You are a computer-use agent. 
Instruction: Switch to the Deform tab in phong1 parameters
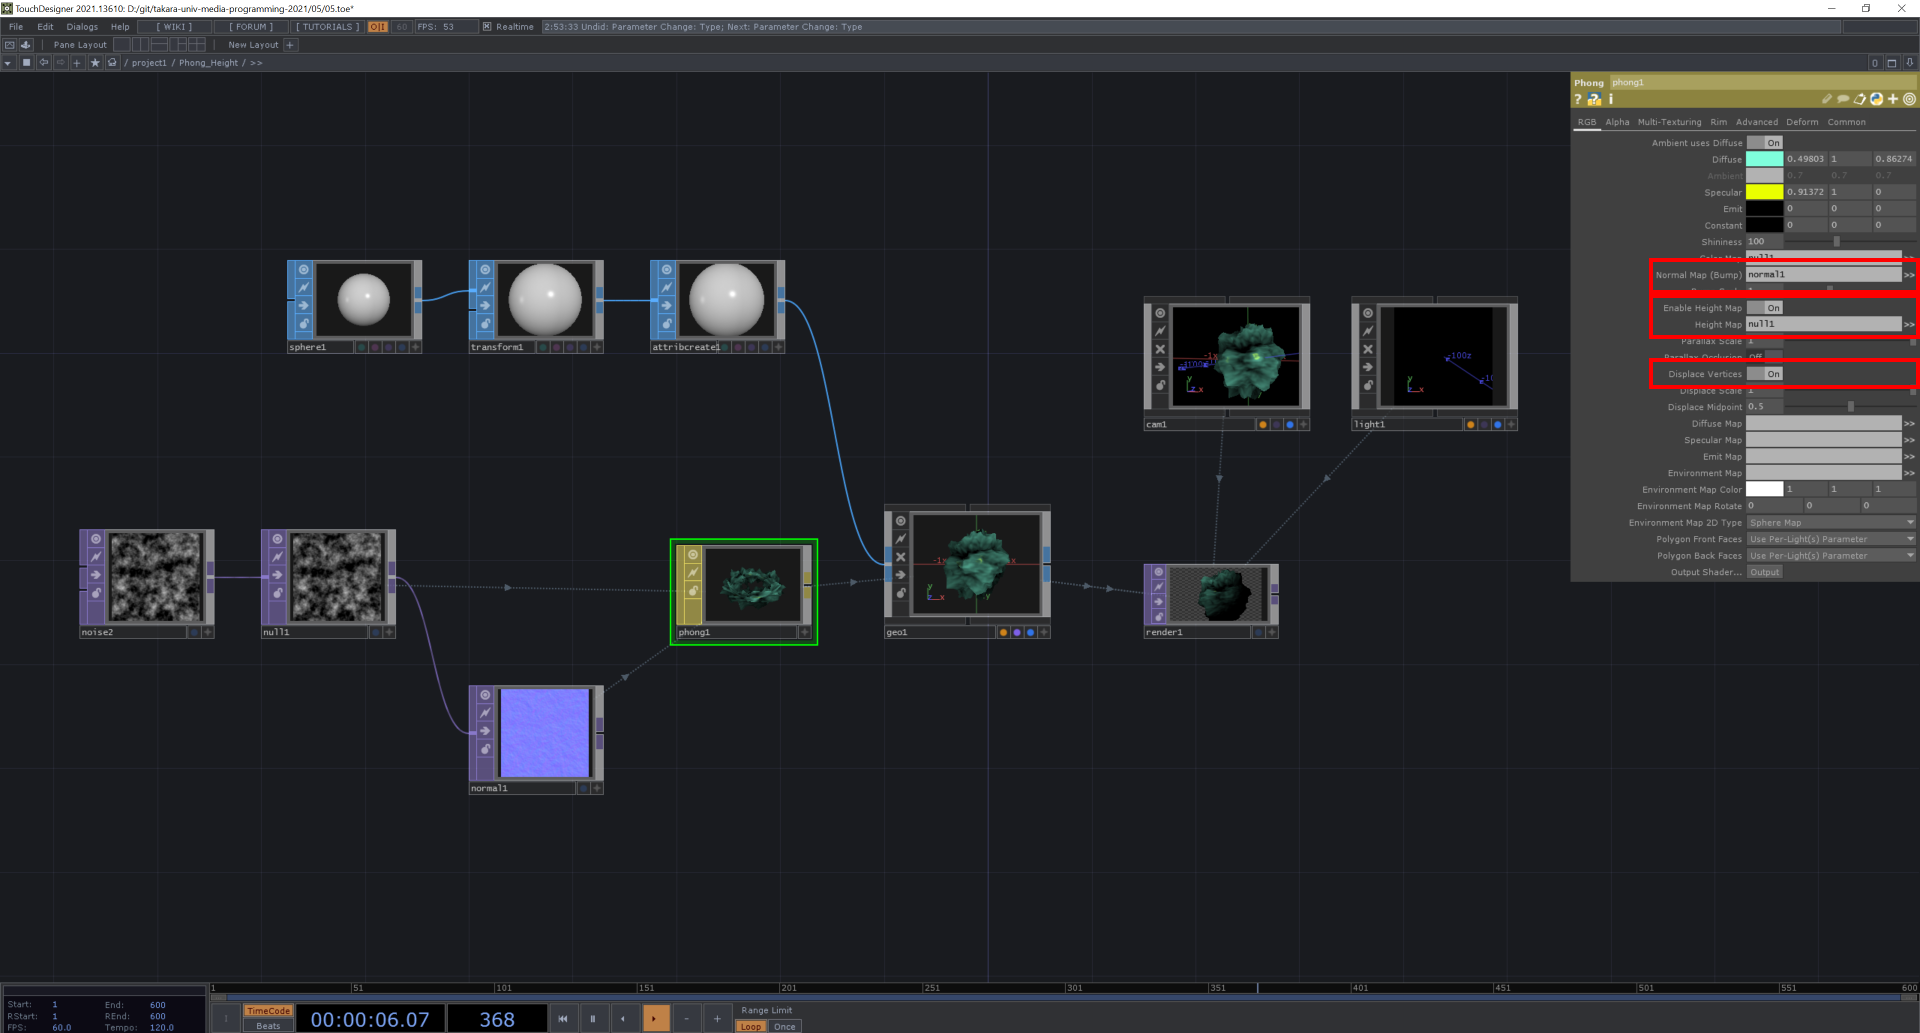1802,122
